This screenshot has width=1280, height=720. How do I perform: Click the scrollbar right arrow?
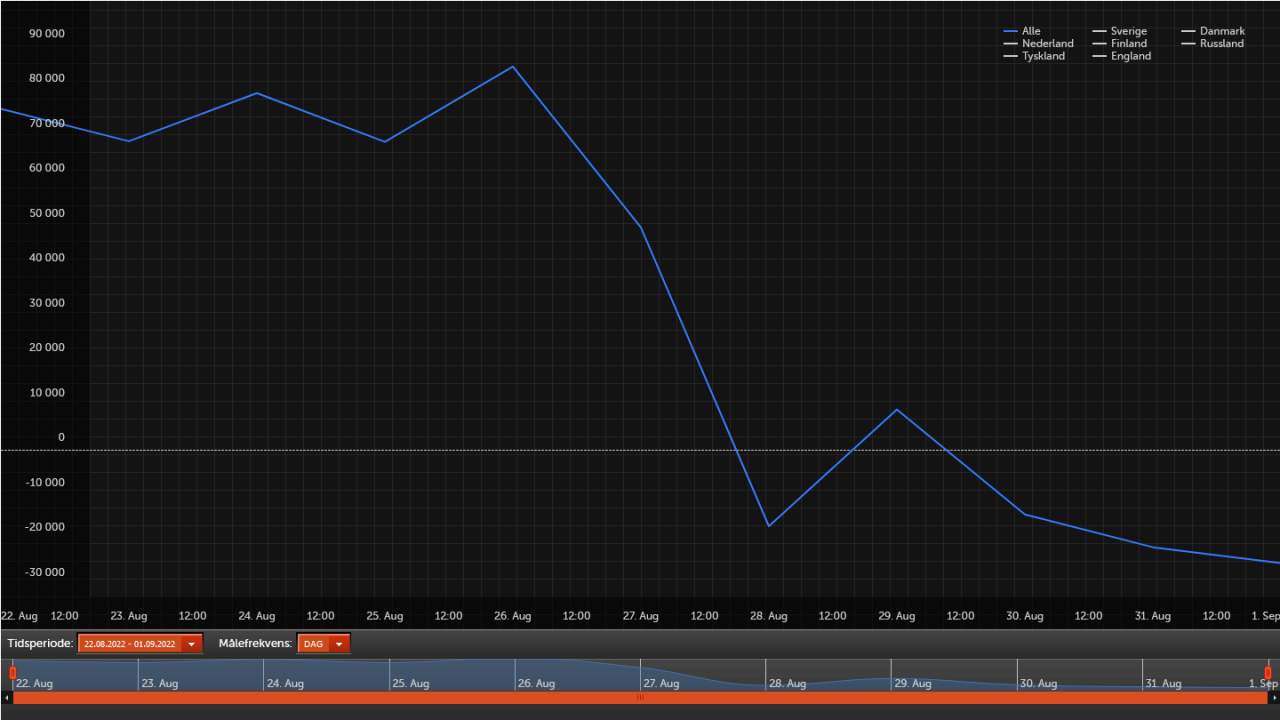coord(1274,697)
